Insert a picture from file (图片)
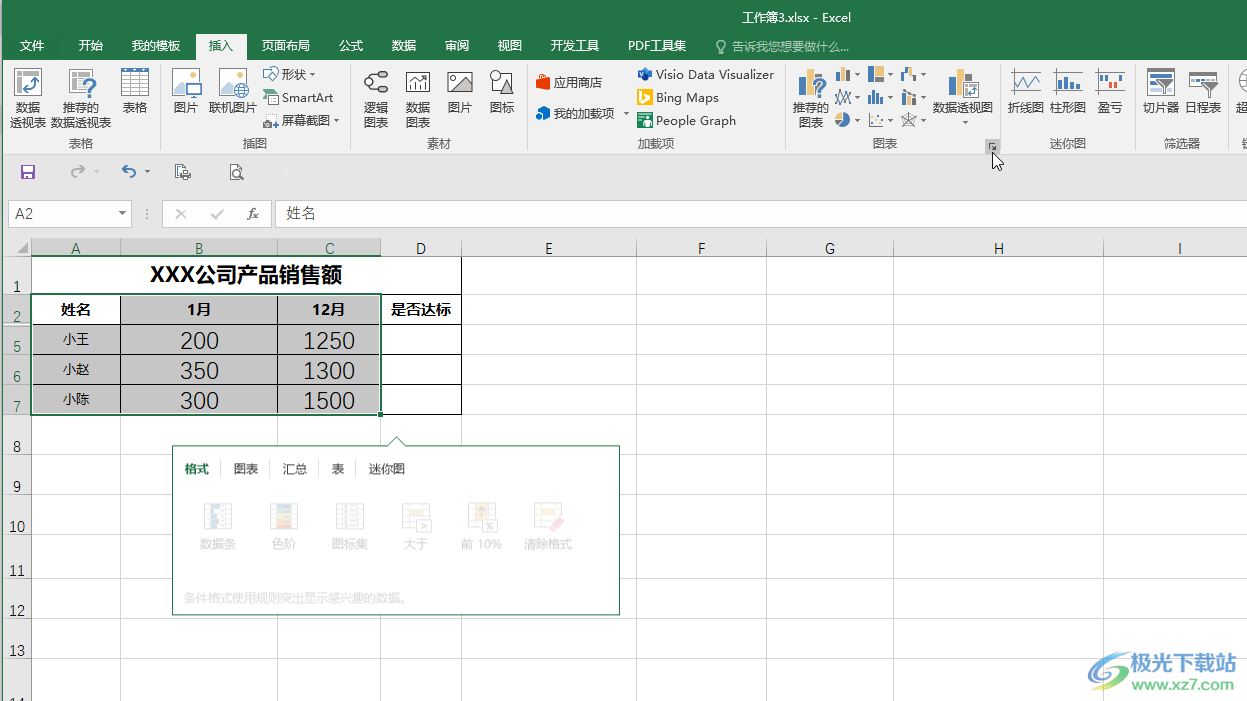 186,91
